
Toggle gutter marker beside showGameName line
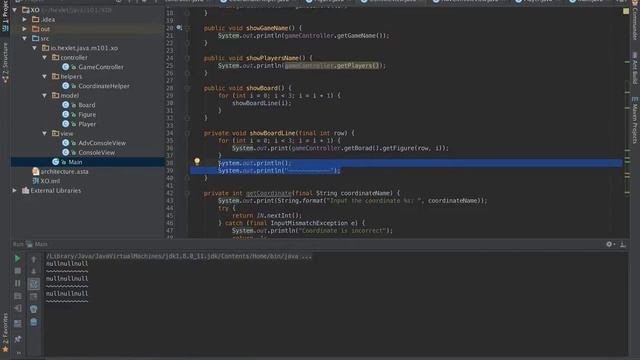tap(179, 28)
